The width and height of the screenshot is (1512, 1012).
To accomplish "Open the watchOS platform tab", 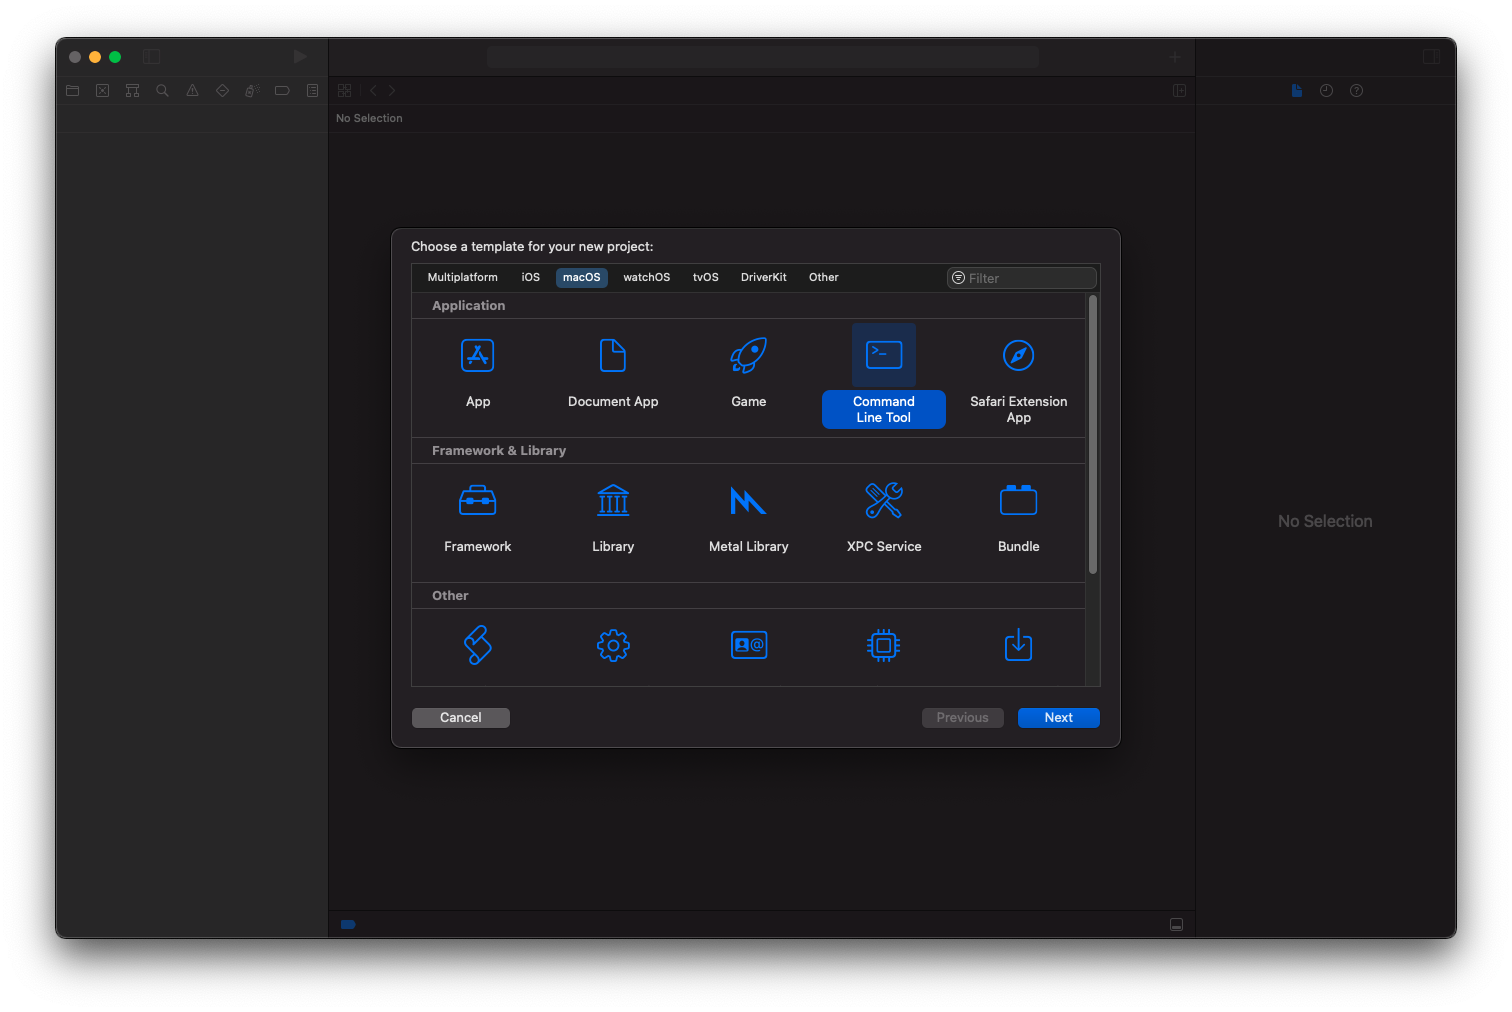I will [646, 278].
